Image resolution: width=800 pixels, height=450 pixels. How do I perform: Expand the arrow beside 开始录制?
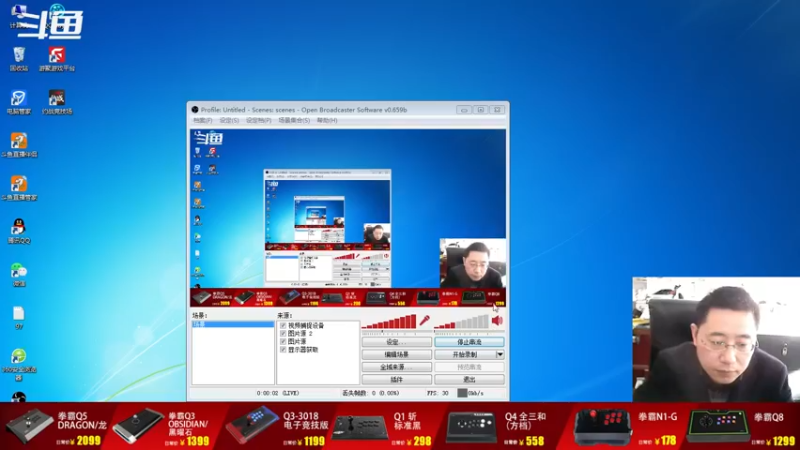500,355
